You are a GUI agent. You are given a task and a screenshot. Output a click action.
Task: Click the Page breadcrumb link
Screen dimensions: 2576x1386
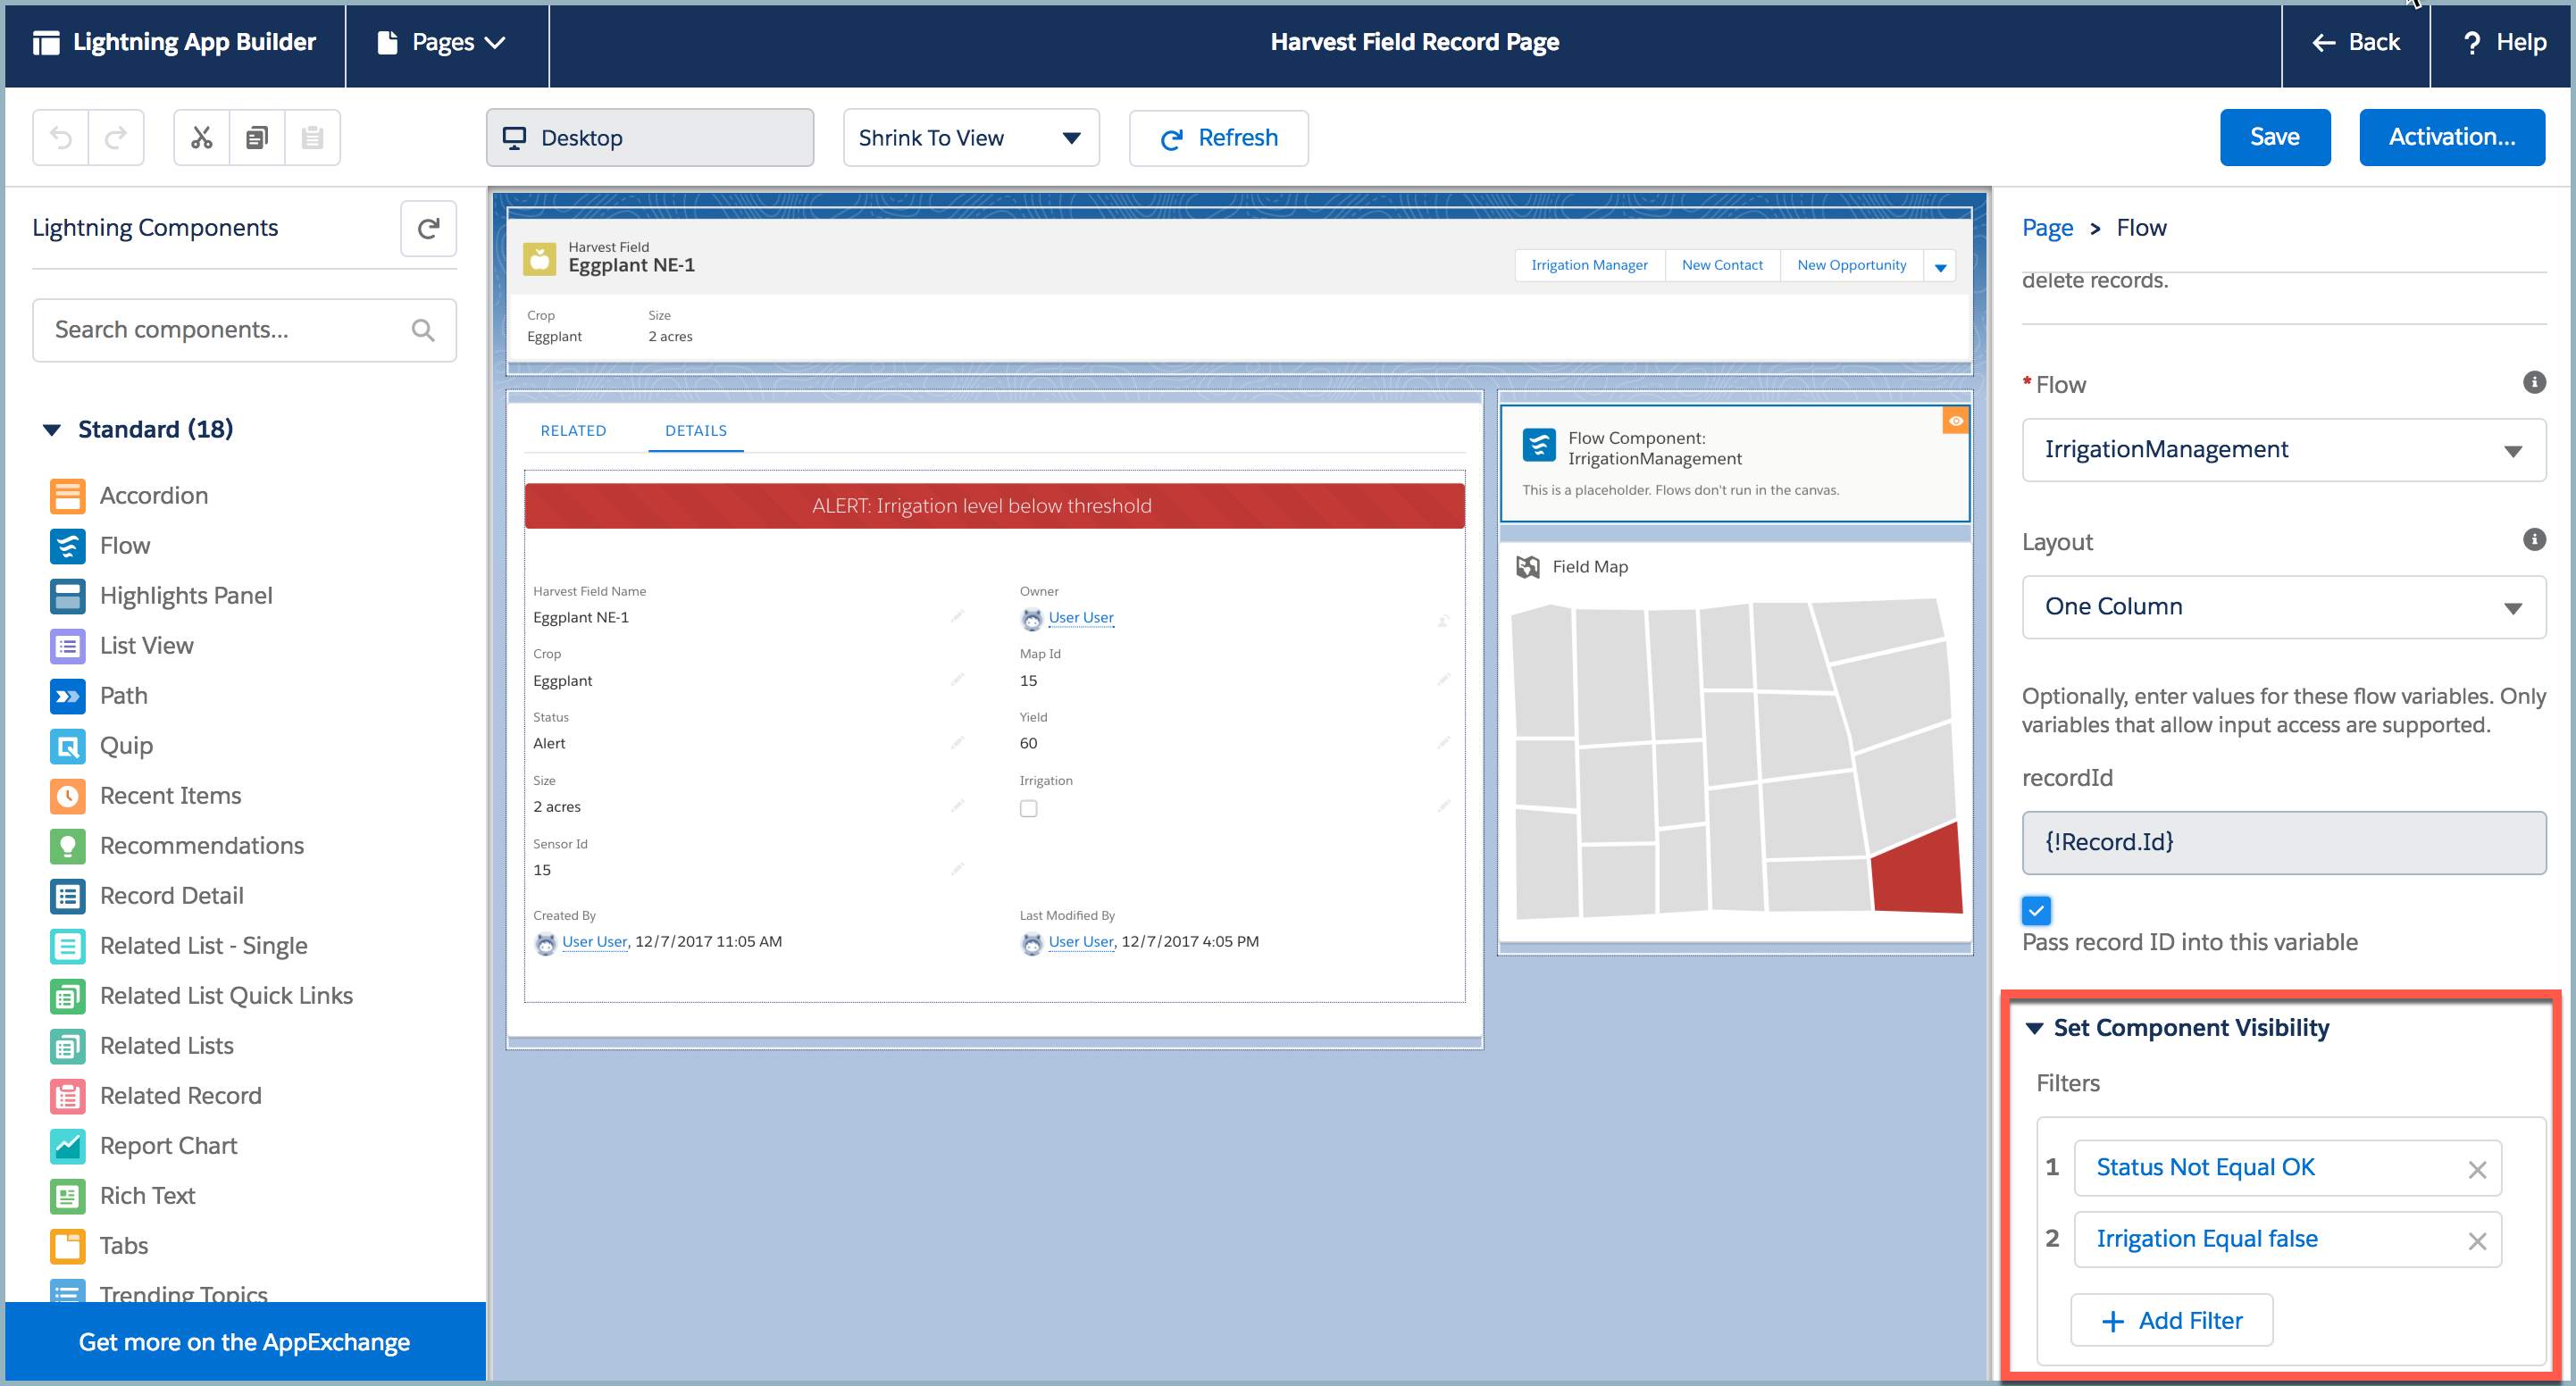(x=2047, y=228)
